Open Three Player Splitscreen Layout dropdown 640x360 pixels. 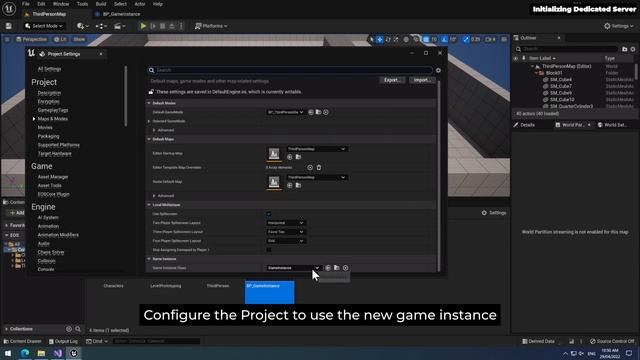(285, 232)
